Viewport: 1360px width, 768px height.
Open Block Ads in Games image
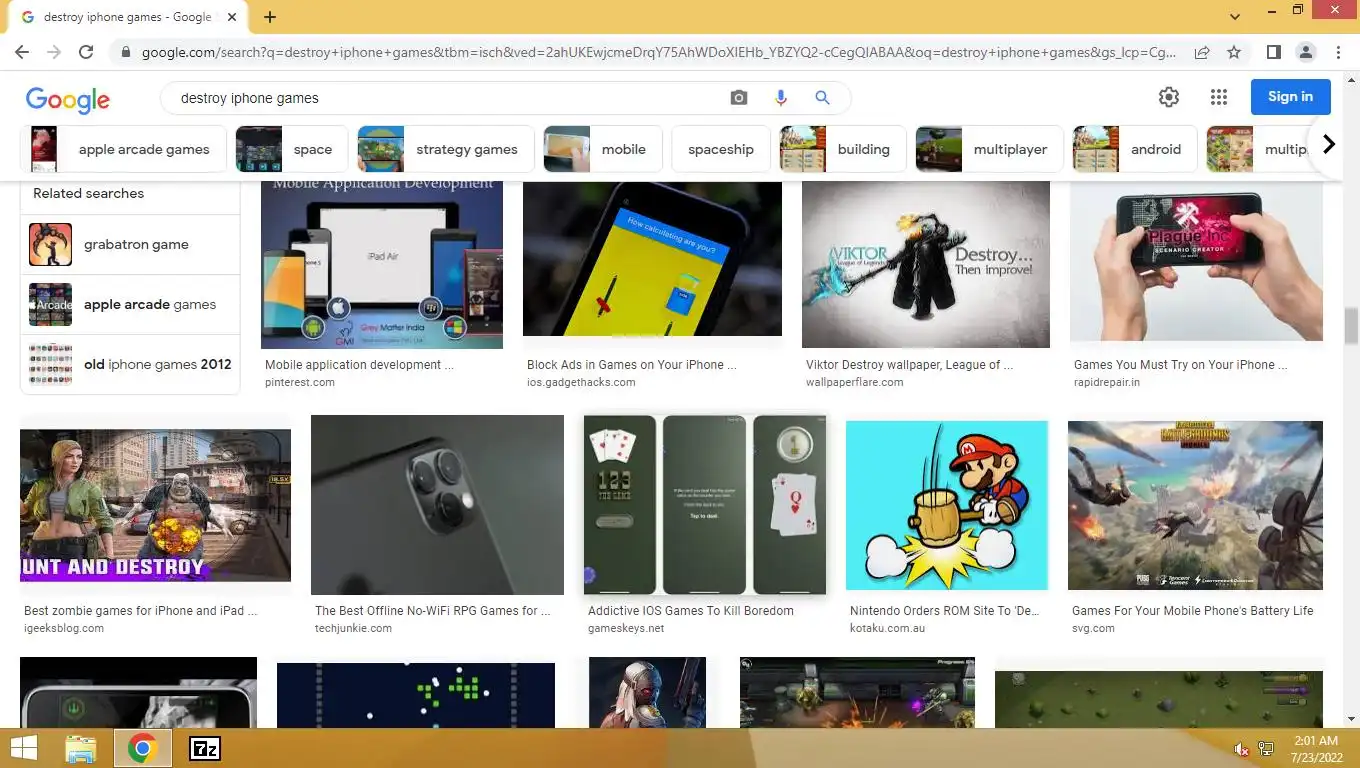(x=652, y=259)
